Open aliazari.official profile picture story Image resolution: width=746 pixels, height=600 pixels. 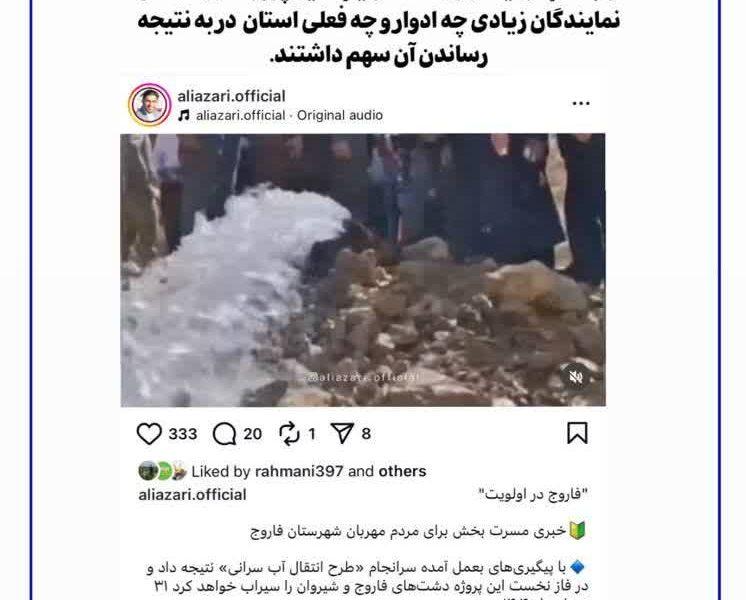149,105
